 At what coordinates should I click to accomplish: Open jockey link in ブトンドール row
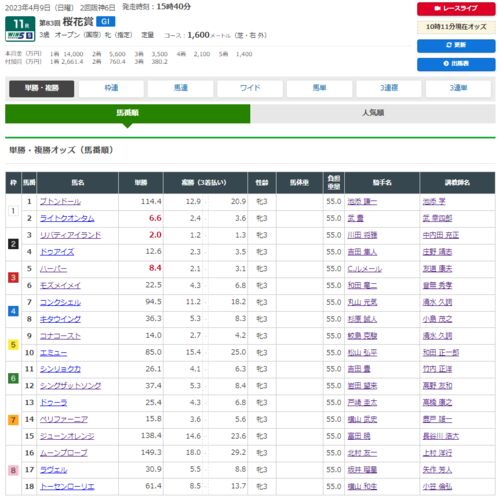[x=362, y=202]
